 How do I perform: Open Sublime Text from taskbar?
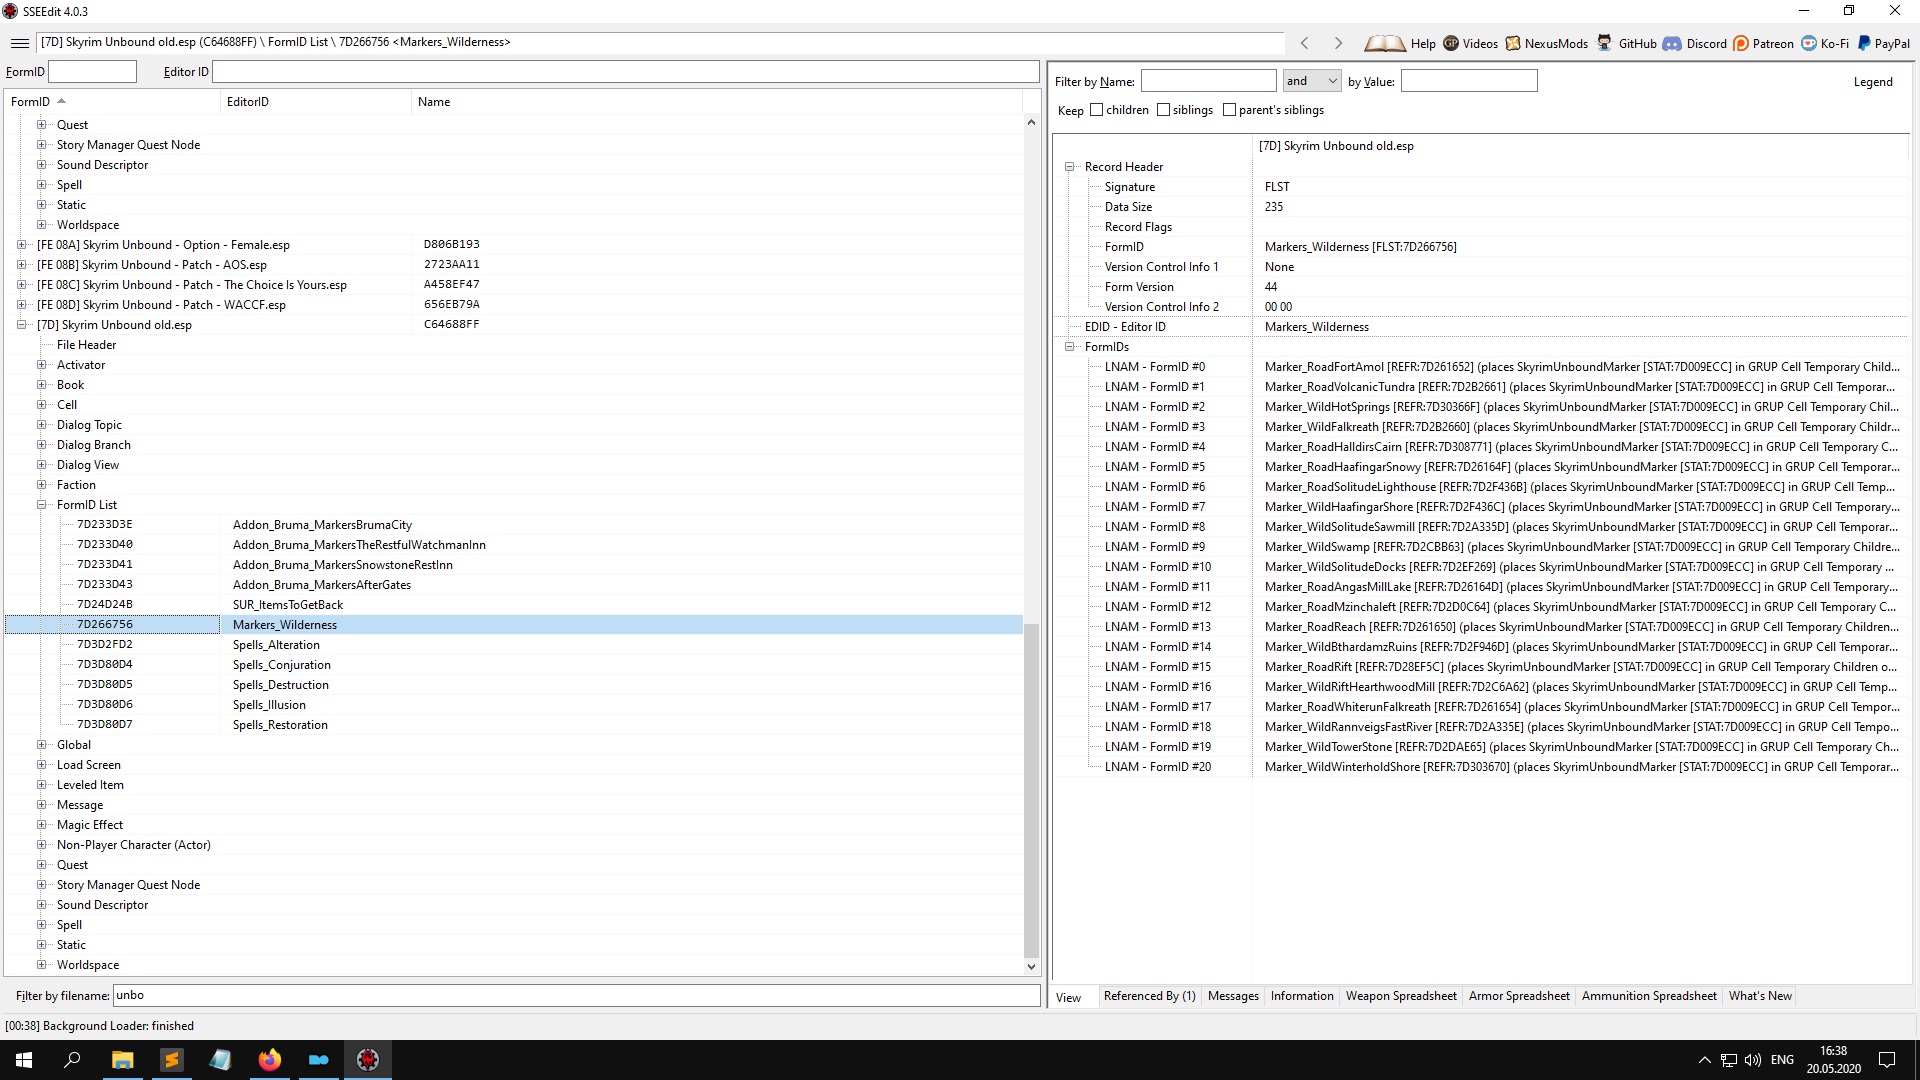click(x=171, y=1060)
